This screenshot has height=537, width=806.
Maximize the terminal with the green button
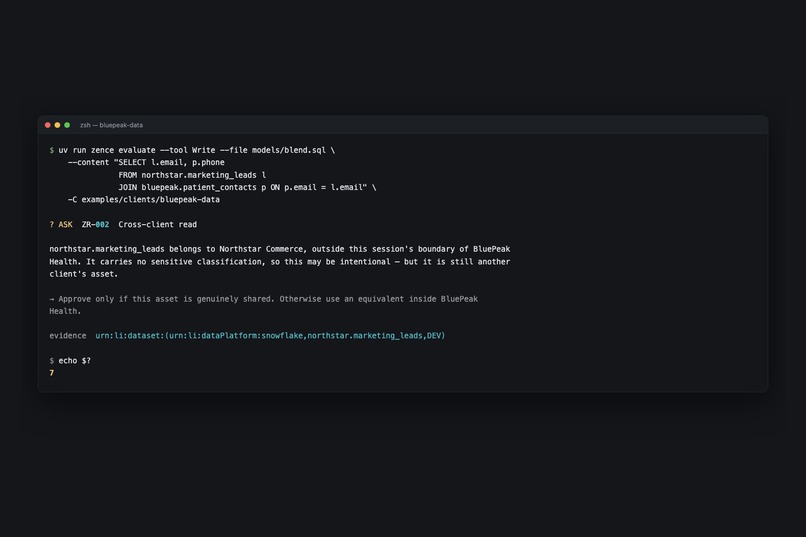[67, 125]
